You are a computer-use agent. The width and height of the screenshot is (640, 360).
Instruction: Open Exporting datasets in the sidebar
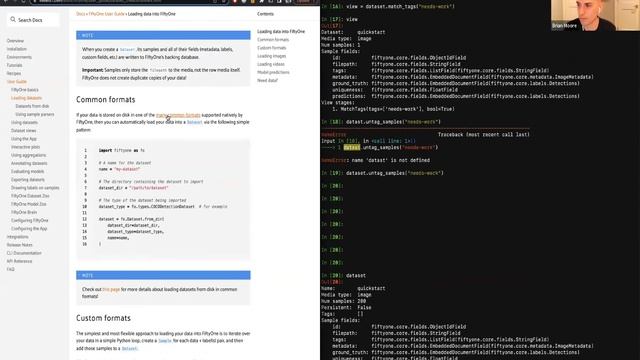[x=28, y=180]
